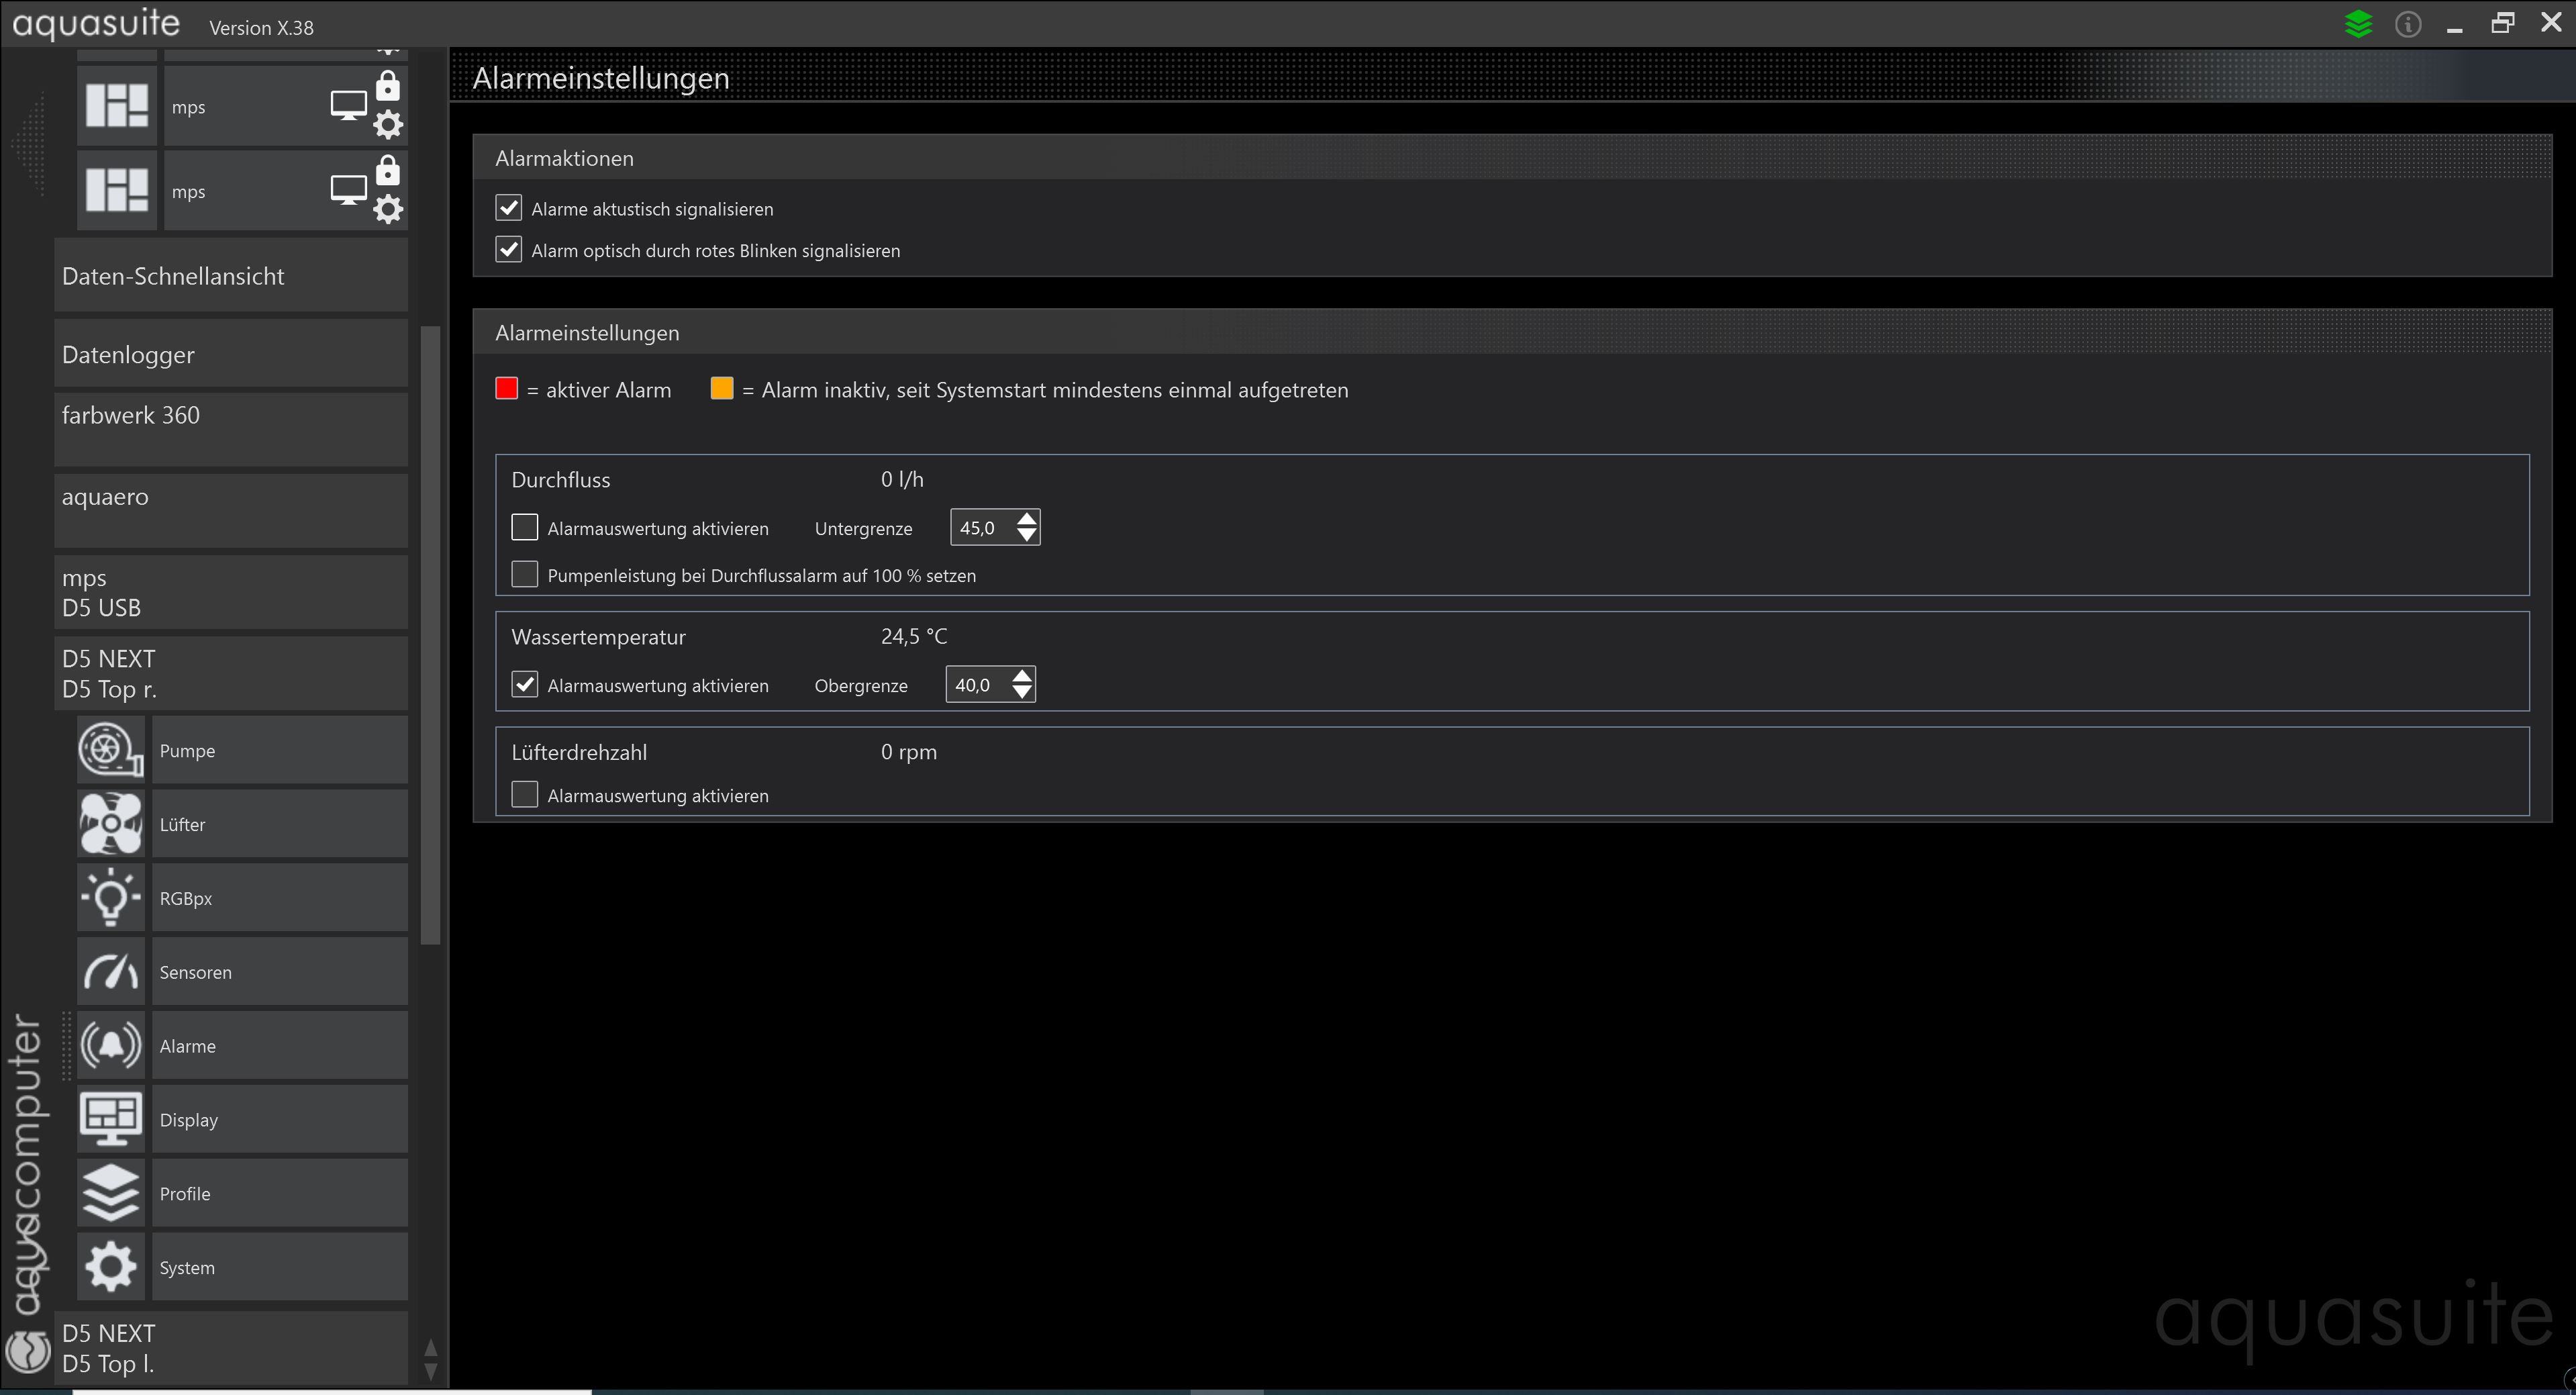
Task: Open the System gear icon
Action: [111, 1268]
